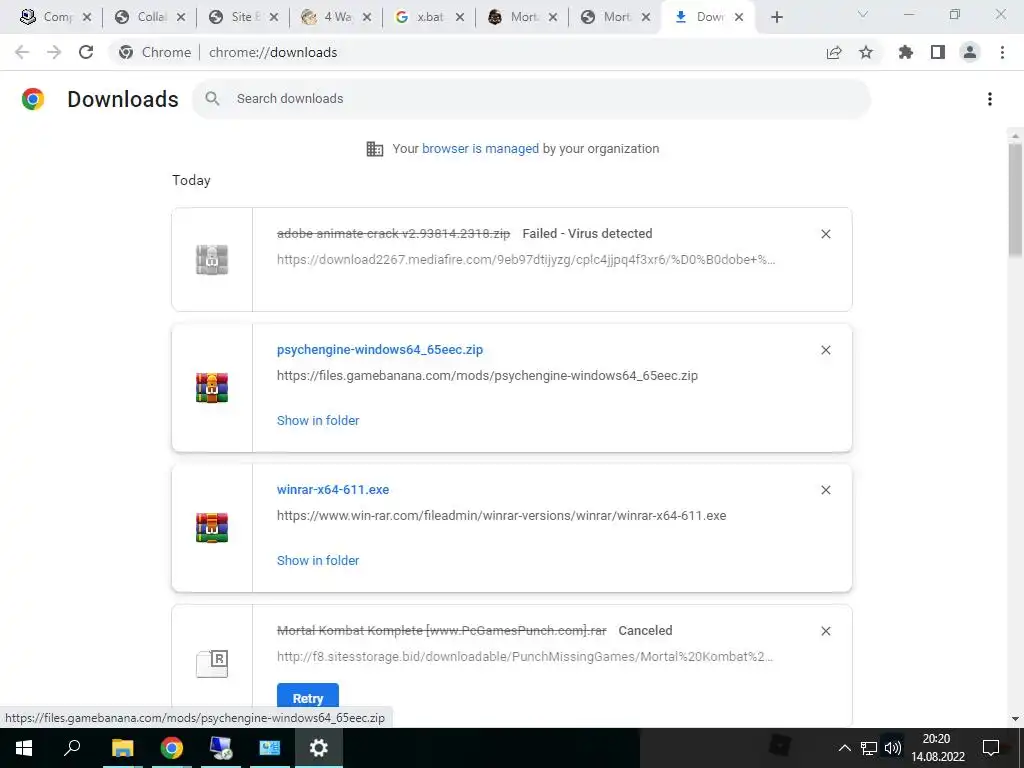Close the Comp tab
Viewport: 1024px width, 768px height.
tap(87, 17)
